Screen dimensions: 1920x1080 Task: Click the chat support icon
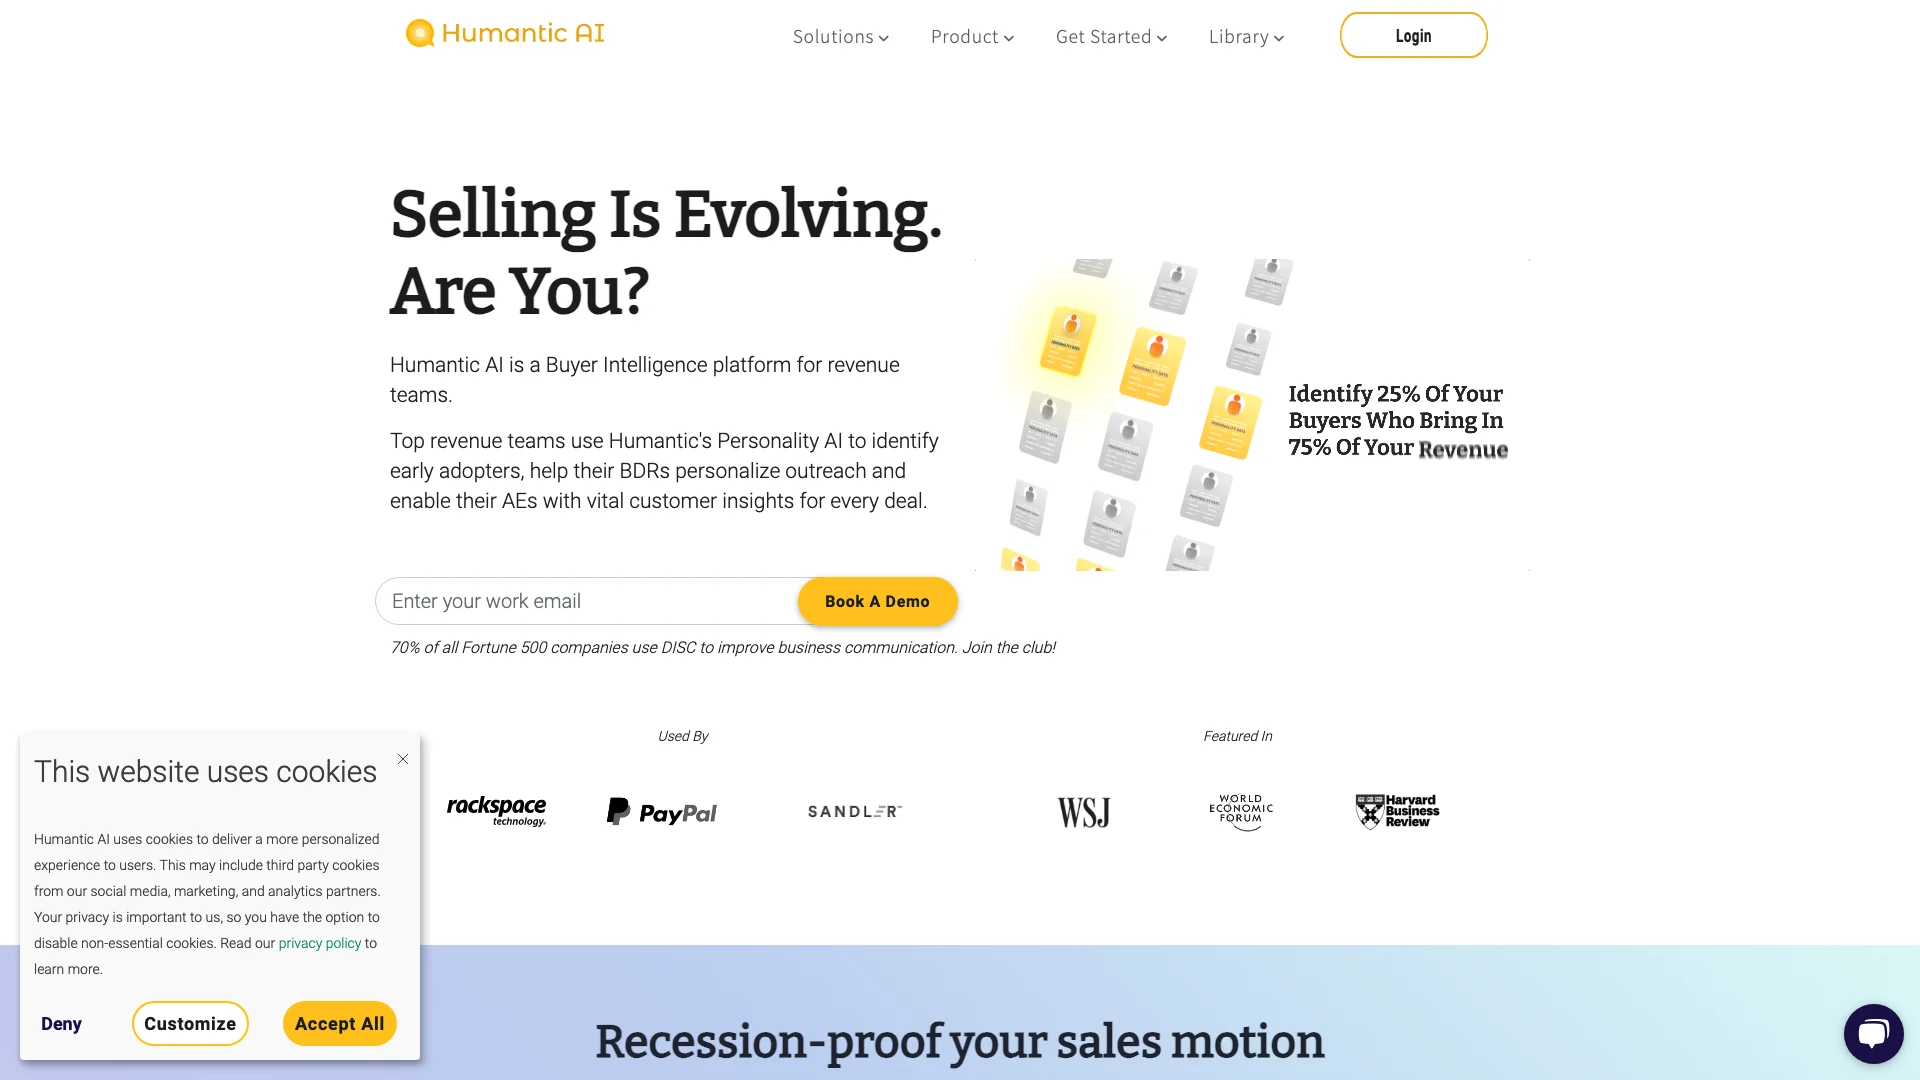[1874, 1033]
